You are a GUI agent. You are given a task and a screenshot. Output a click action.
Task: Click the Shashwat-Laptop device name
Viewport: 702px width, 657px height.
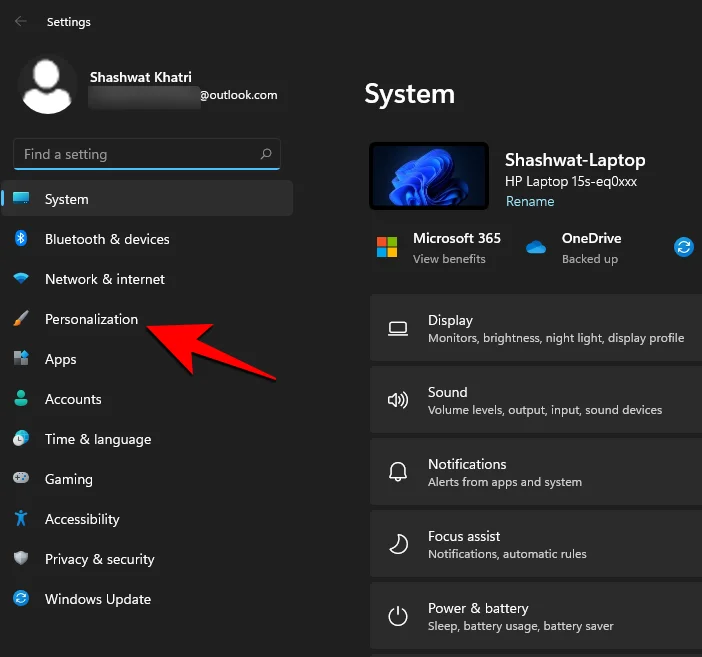point(575,160)
